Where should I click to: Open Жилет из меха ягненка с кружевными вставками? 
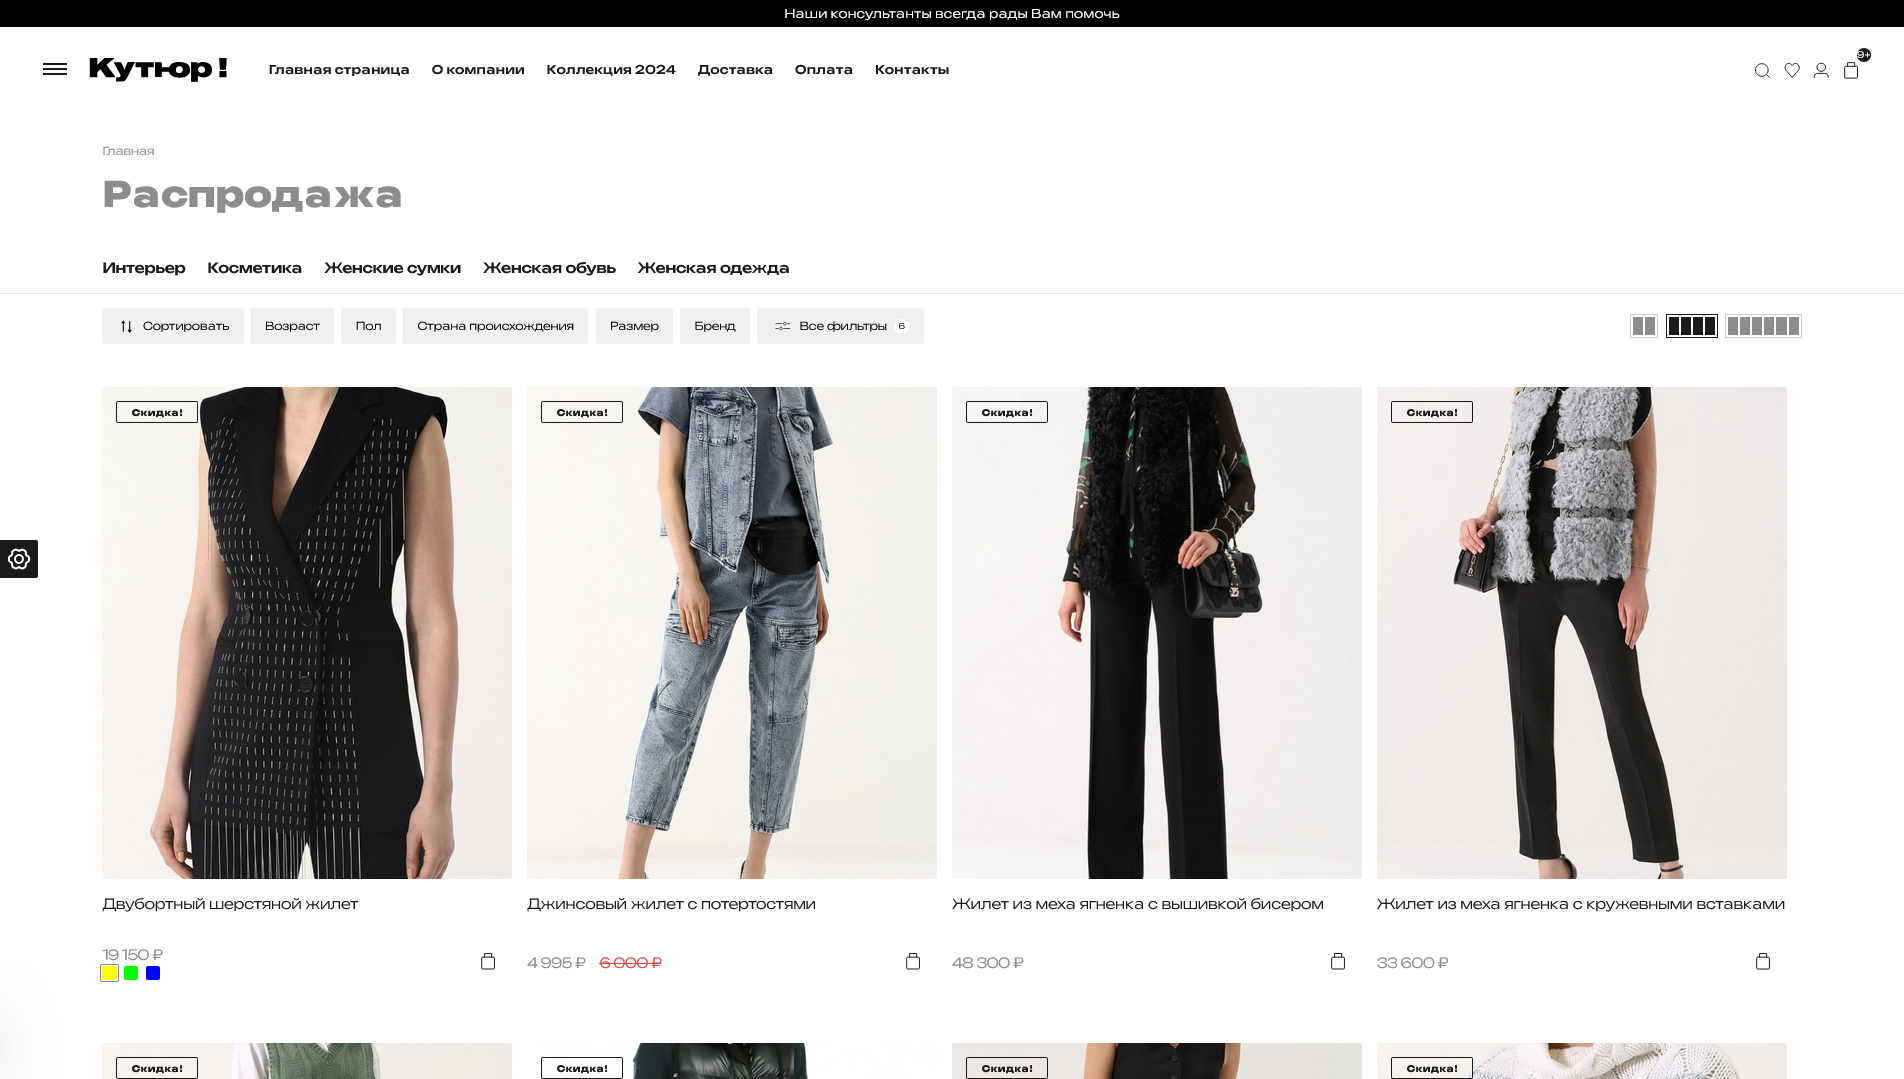pos(1580,904)
